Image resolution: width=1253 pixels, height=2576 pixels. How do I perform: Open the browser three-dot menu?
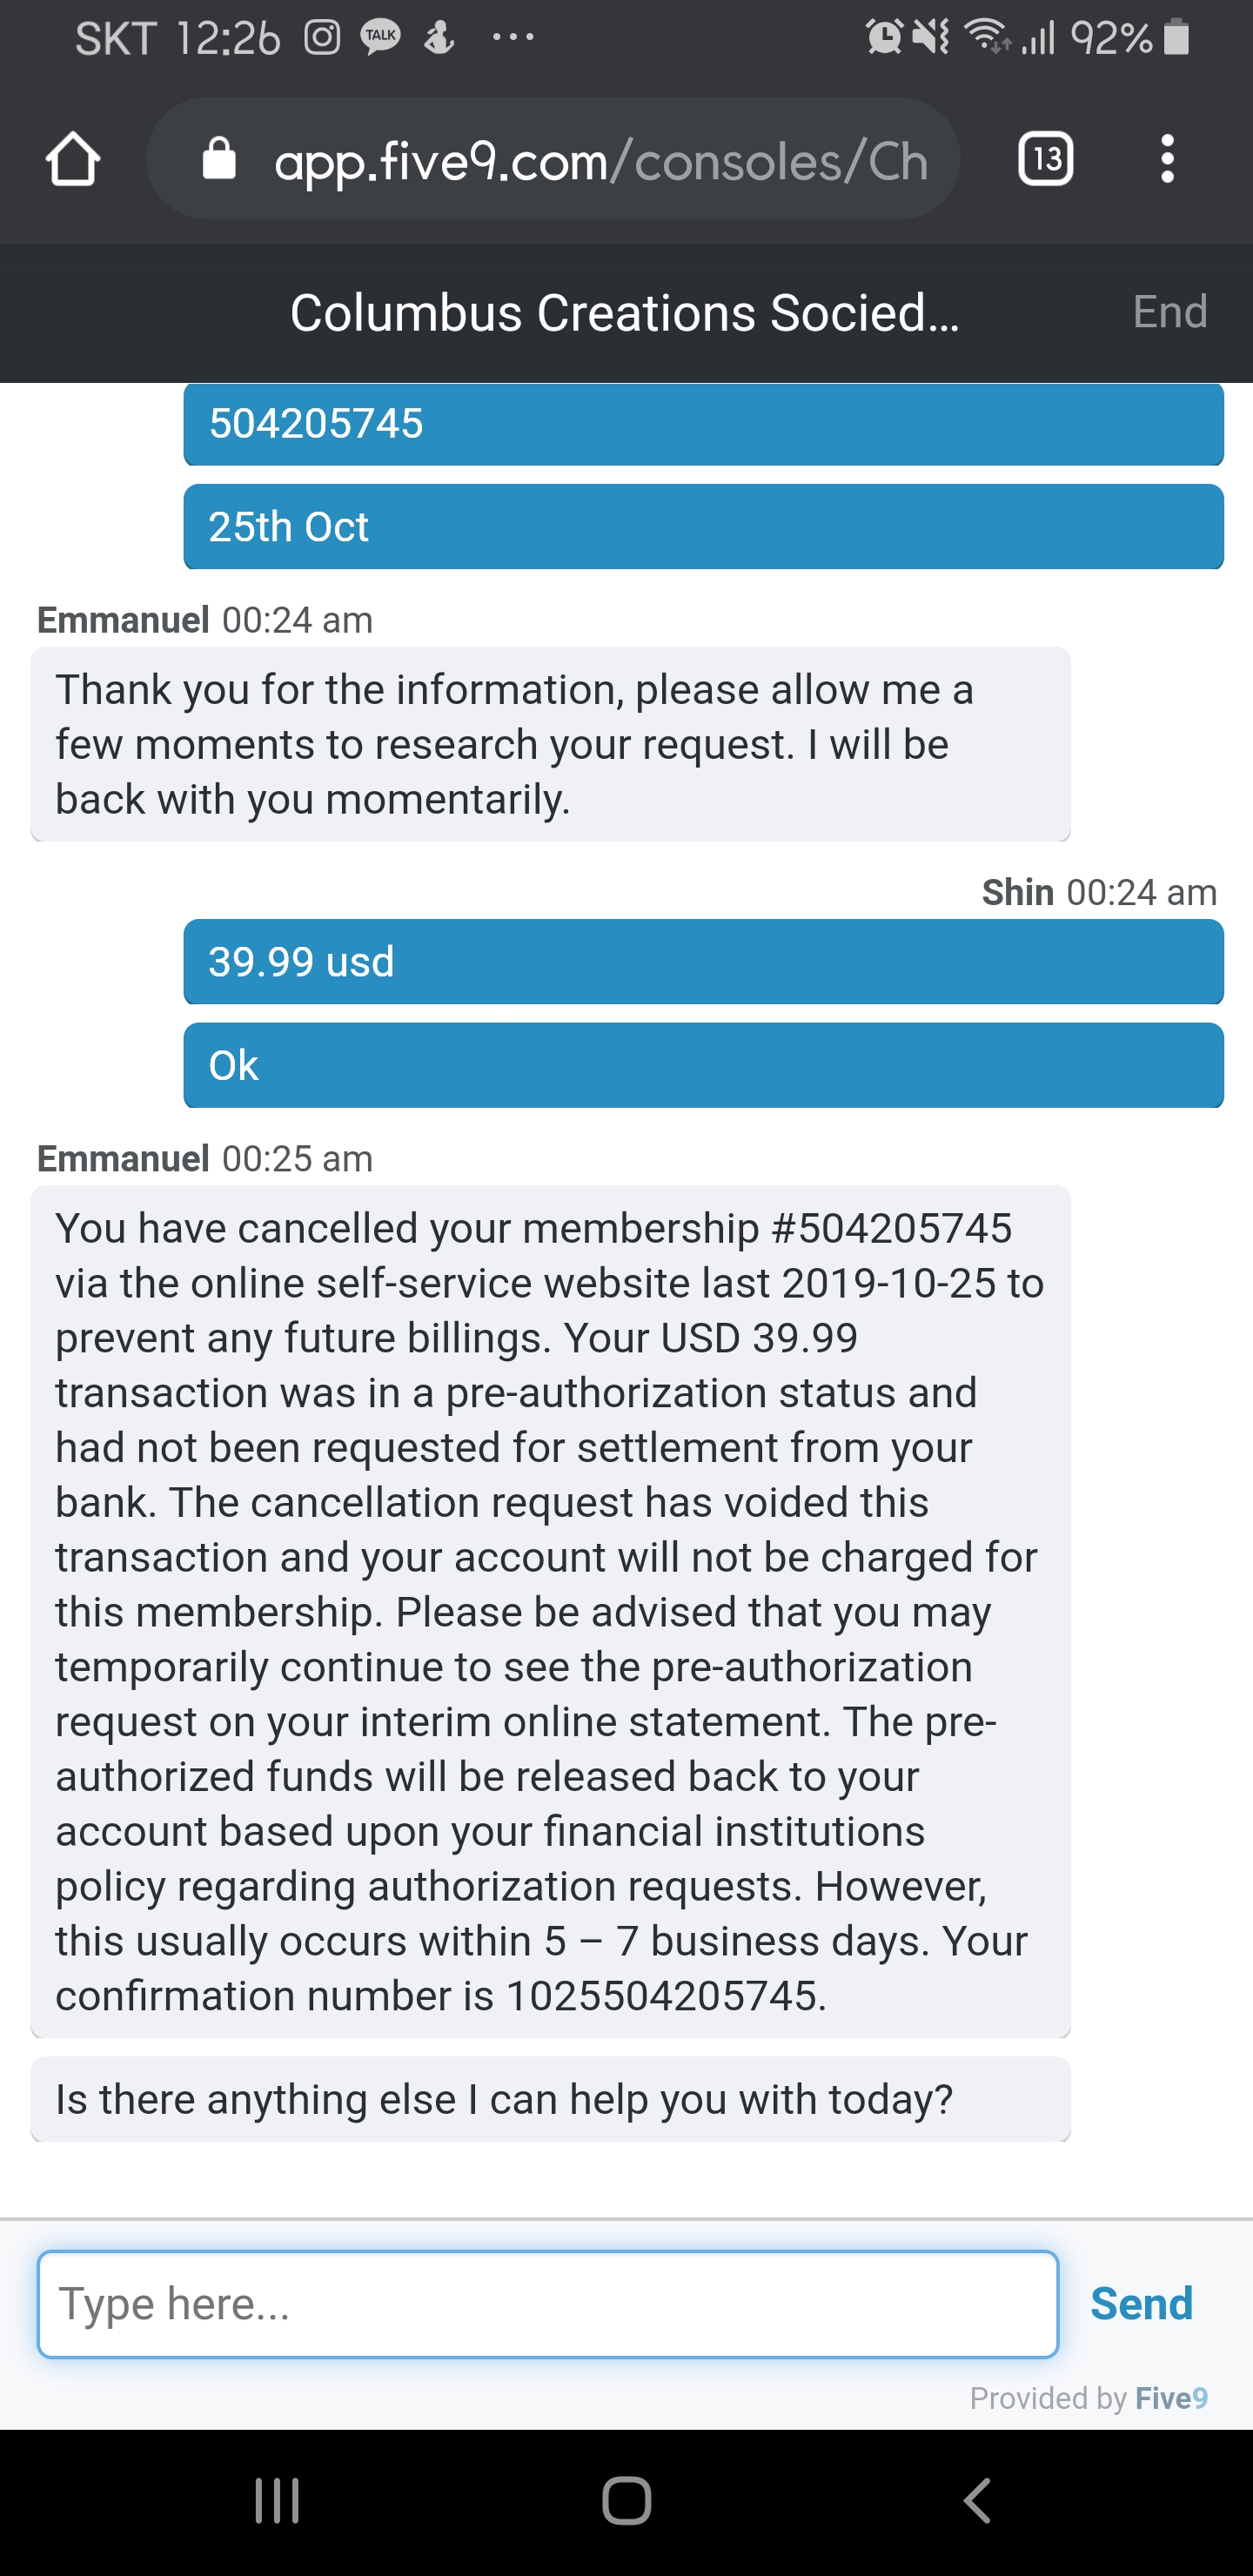(x=1166, y=159)
